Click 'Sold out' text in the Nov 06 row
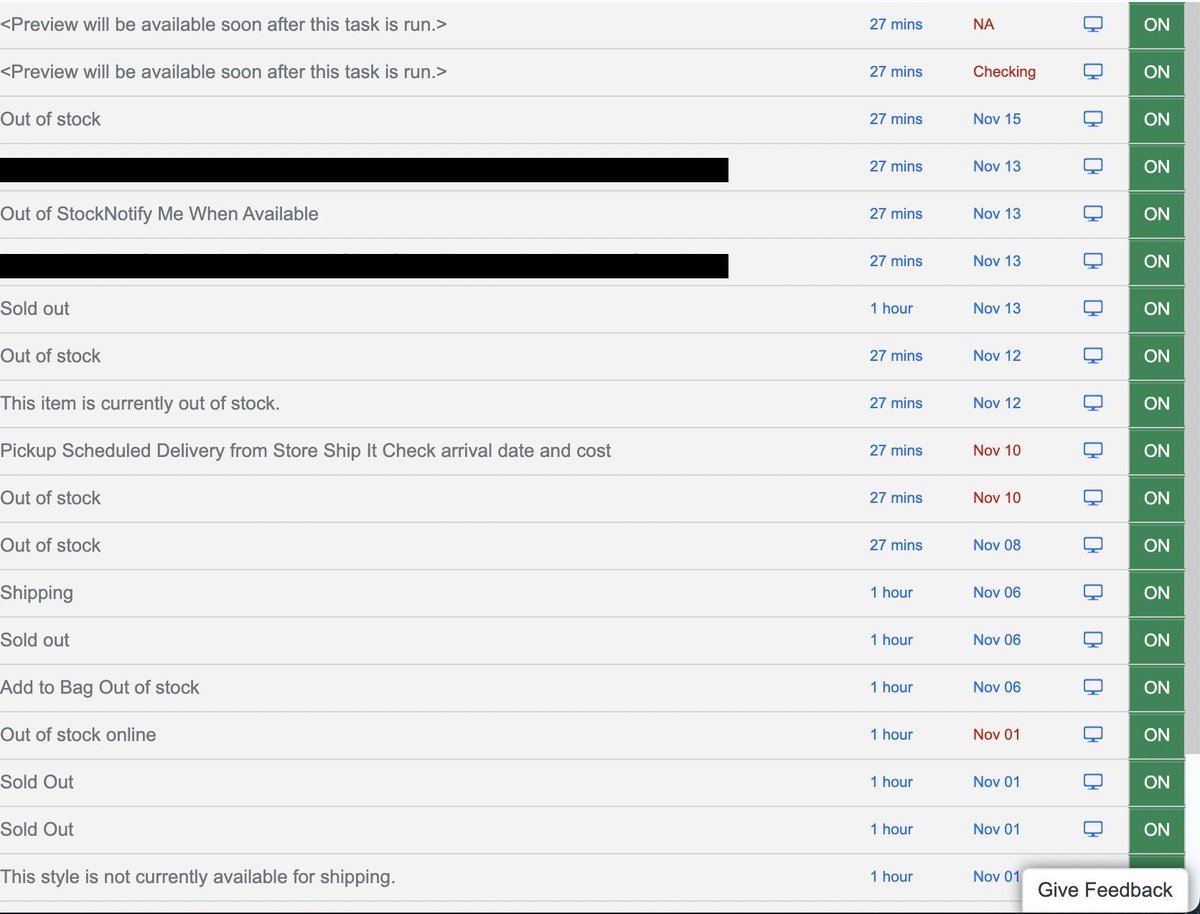 [35, 639]
